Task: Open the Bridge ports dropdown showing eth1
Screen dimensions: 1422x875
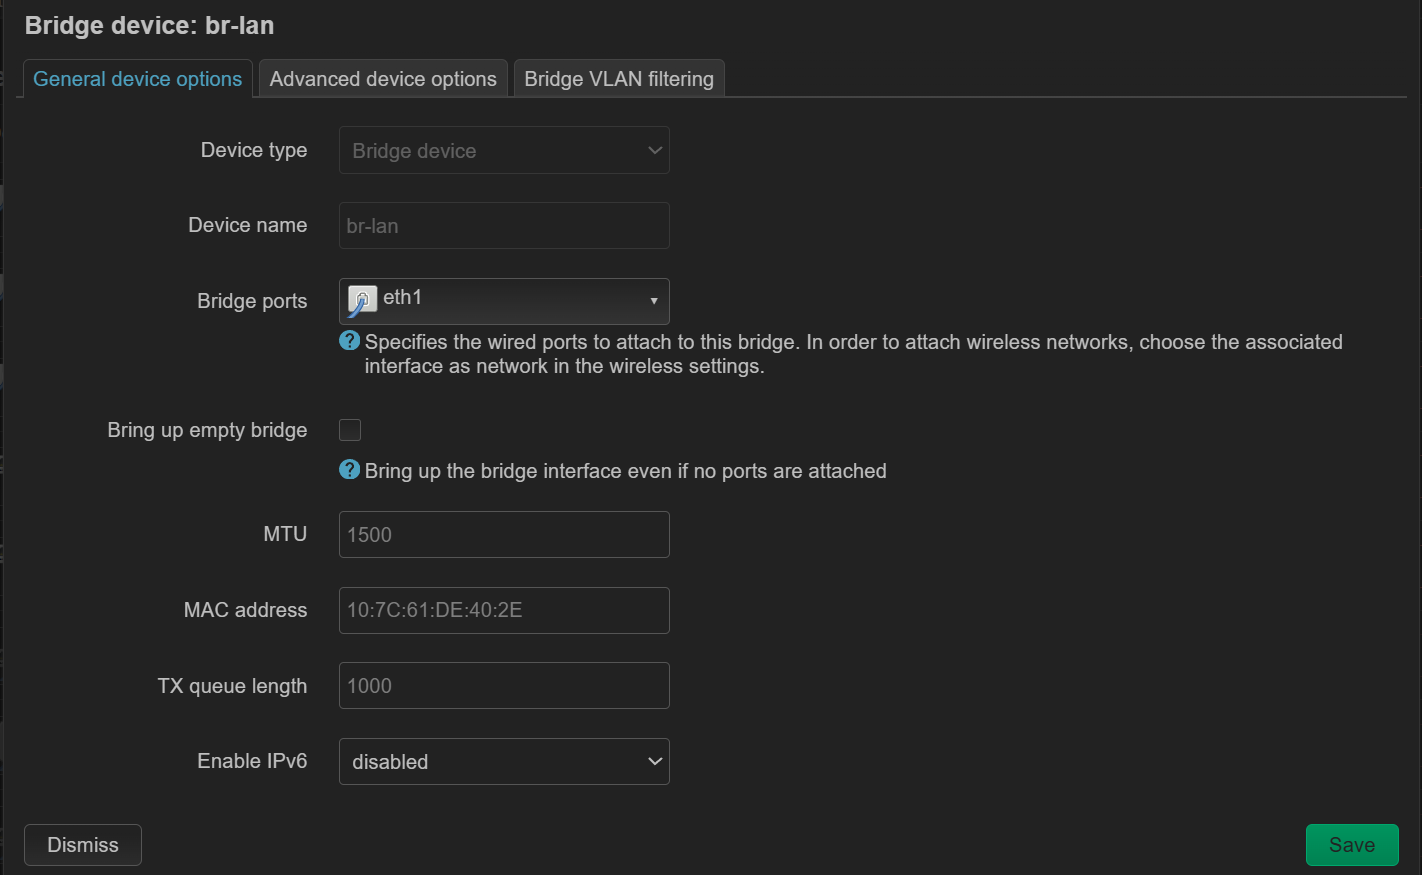Action: click(504, 301)
